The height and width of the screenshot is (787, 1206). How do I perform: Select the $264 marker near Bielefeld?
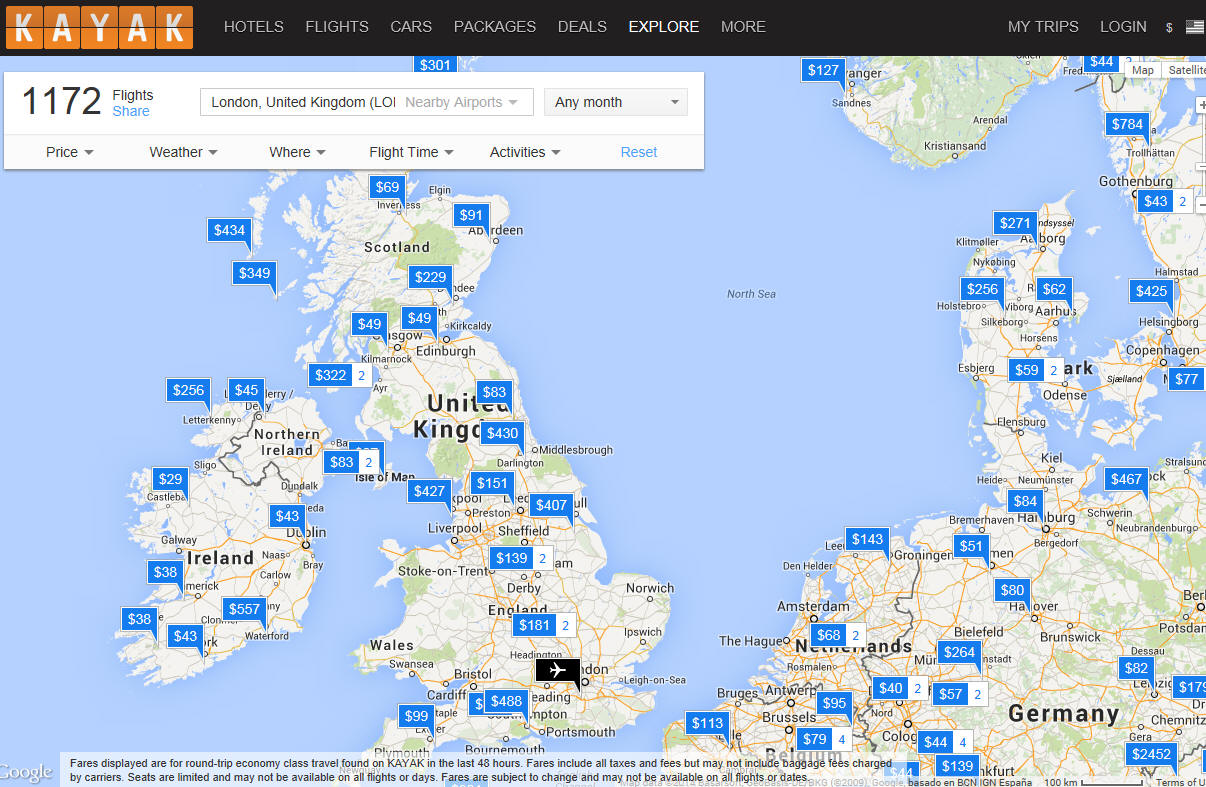(959, 652)
